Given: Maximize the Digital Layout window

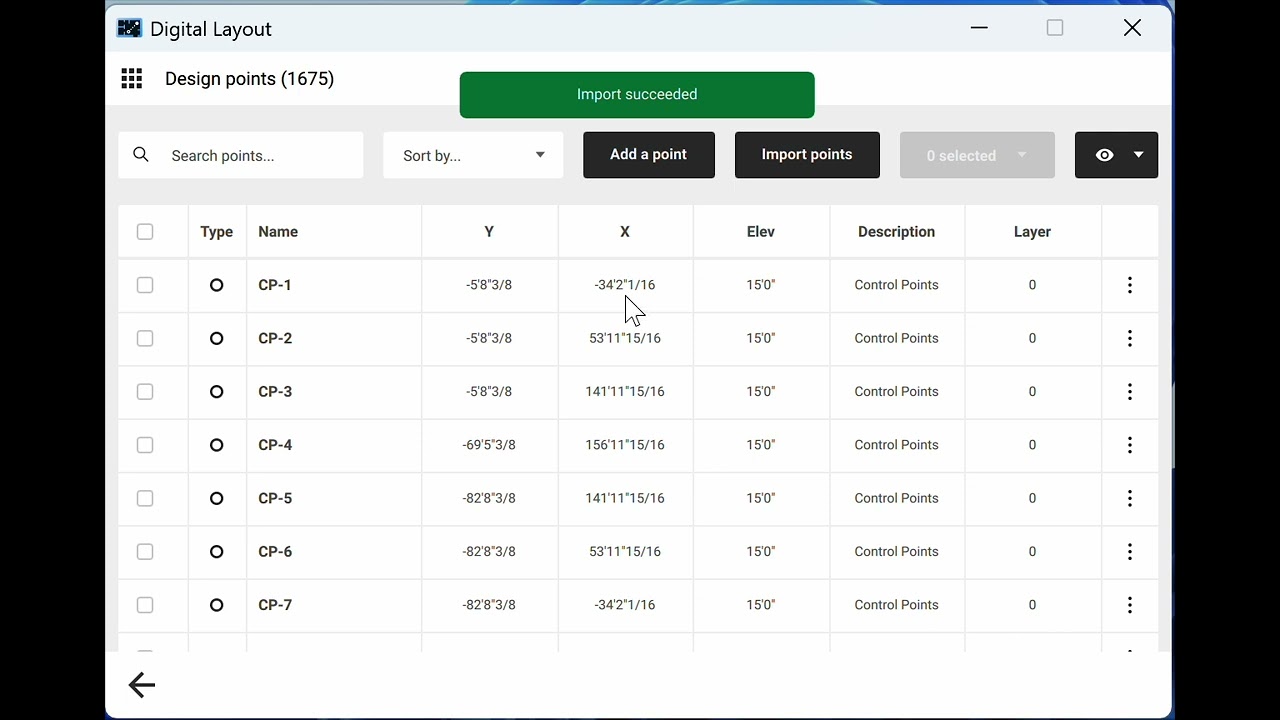Looking at the screenshot, I should [x=1055, y=28].
